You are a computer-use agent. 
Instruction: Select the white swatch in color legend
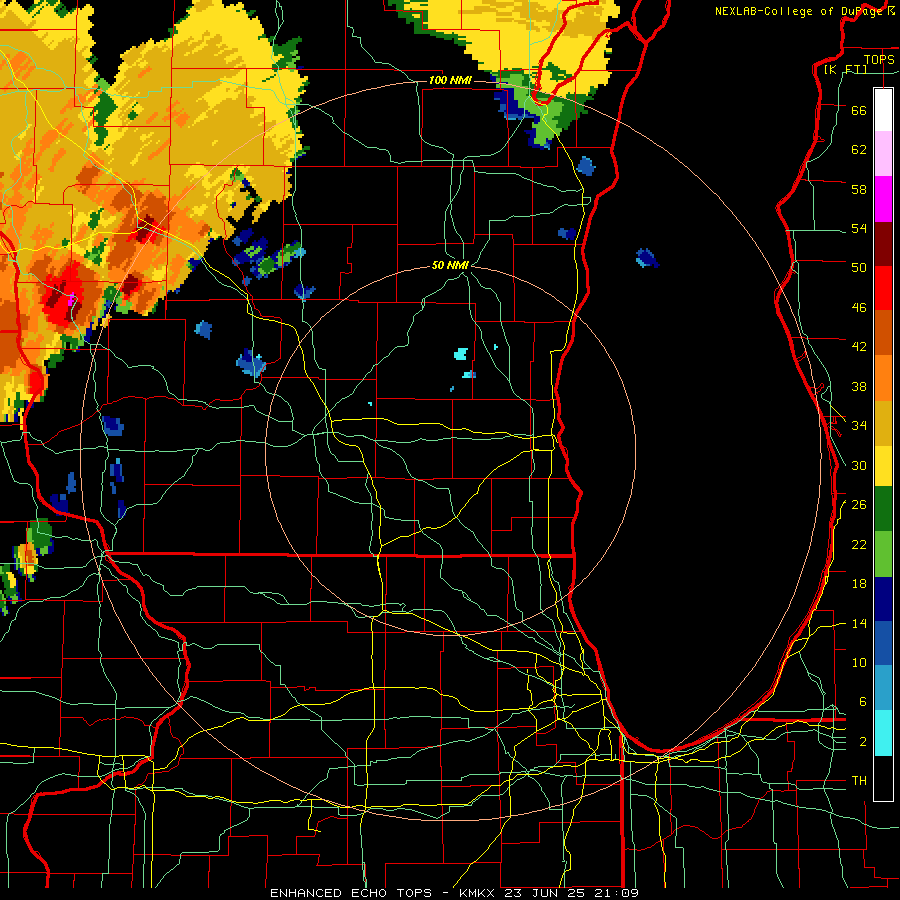point(883,110)
